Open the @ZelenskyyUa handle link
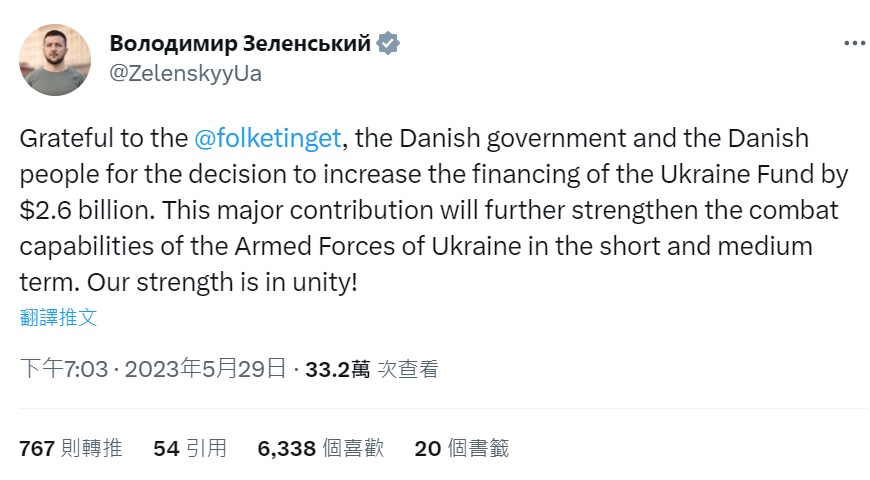 tap(185, 74)
